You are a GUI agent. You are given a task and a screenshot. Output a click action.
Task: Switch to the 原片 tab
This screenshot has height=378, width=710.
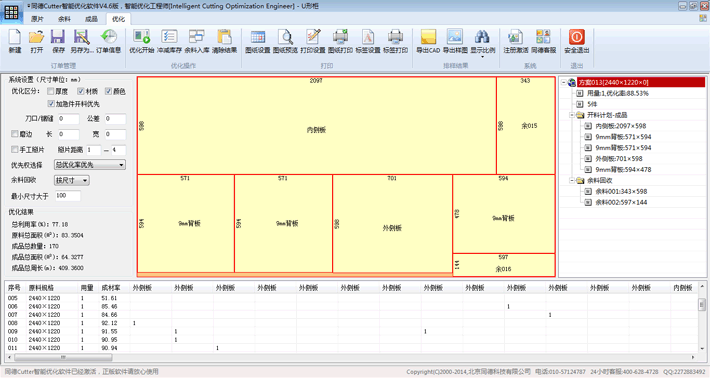pyautogui.click(x=37, y=19)
